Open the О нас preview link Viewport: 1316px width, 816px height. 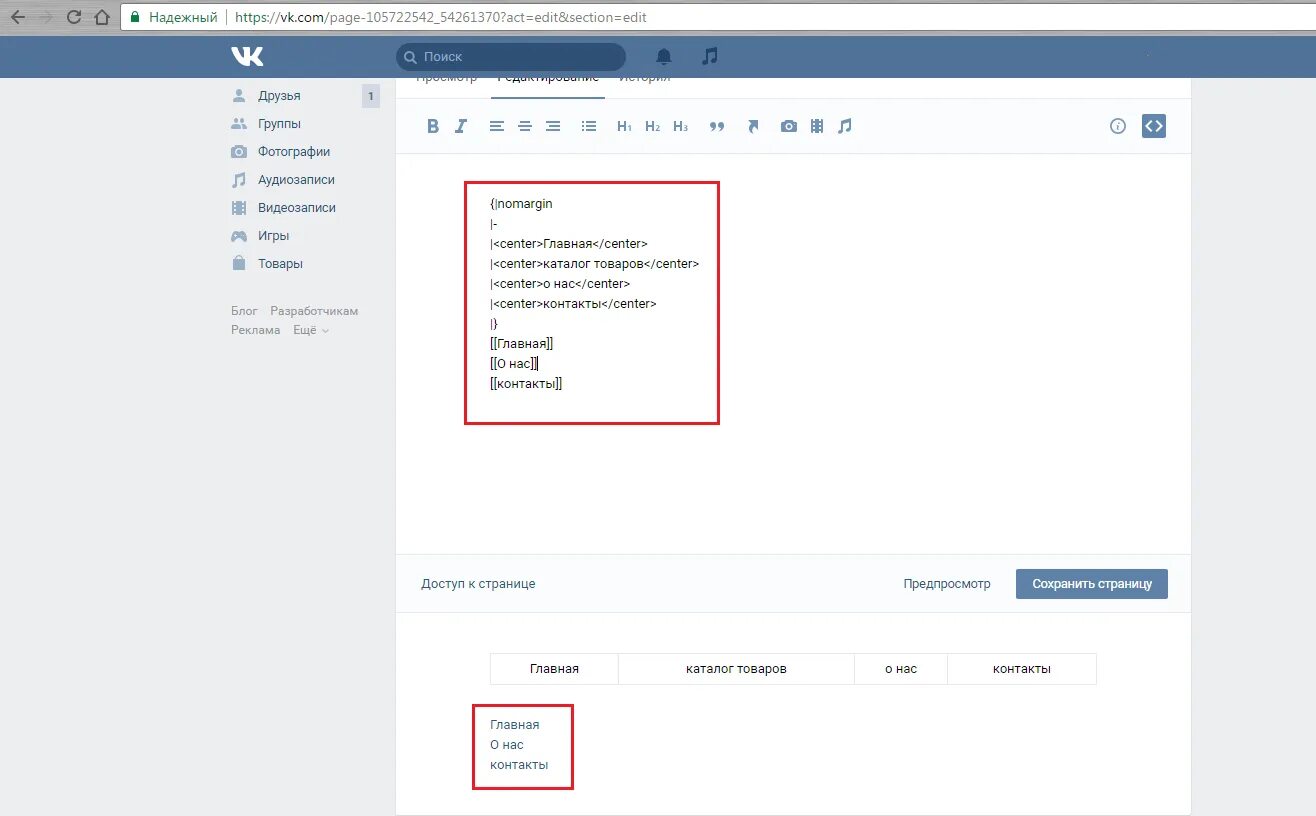click(x=507, y=745)
